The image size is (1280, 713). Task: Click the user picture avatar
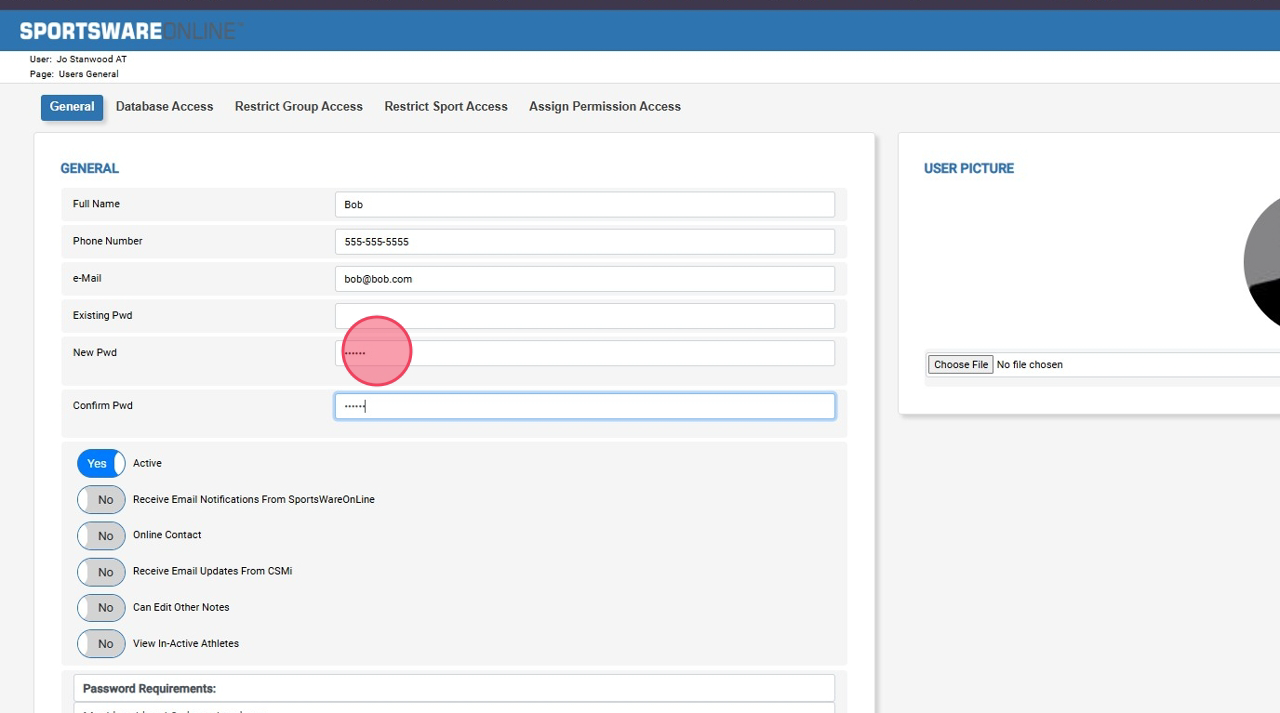[1263, 262]
